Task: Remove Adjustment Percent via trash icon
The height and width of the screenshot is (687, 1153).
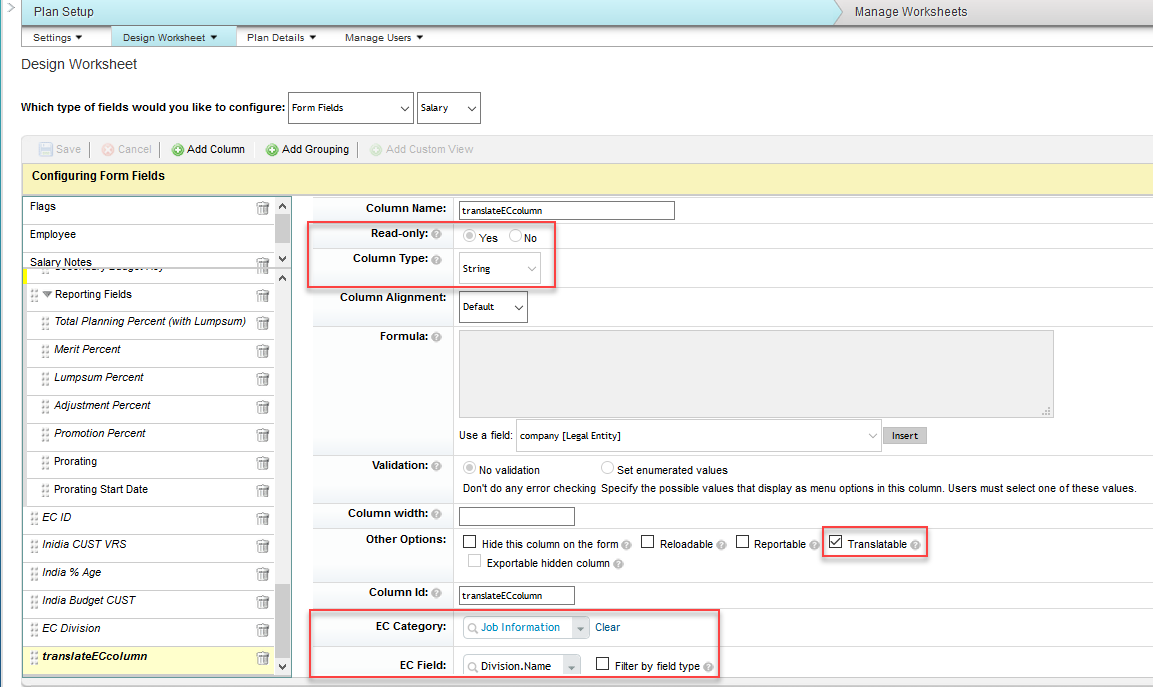Action: [x=263, y=407]
